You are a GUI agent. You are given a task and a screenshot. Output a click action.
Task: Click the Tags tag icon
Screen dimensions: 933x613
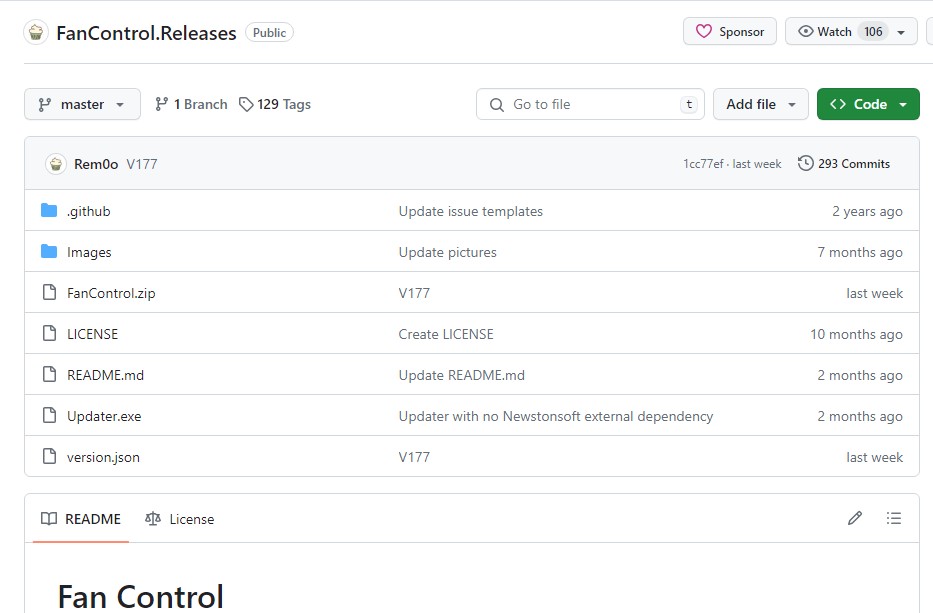246,104
